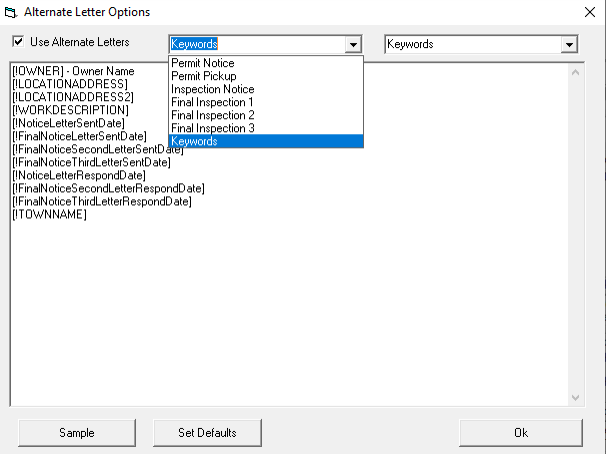
Task: Uncheck the Use Alternate Letters checkbox
Action: coord(18,42)
